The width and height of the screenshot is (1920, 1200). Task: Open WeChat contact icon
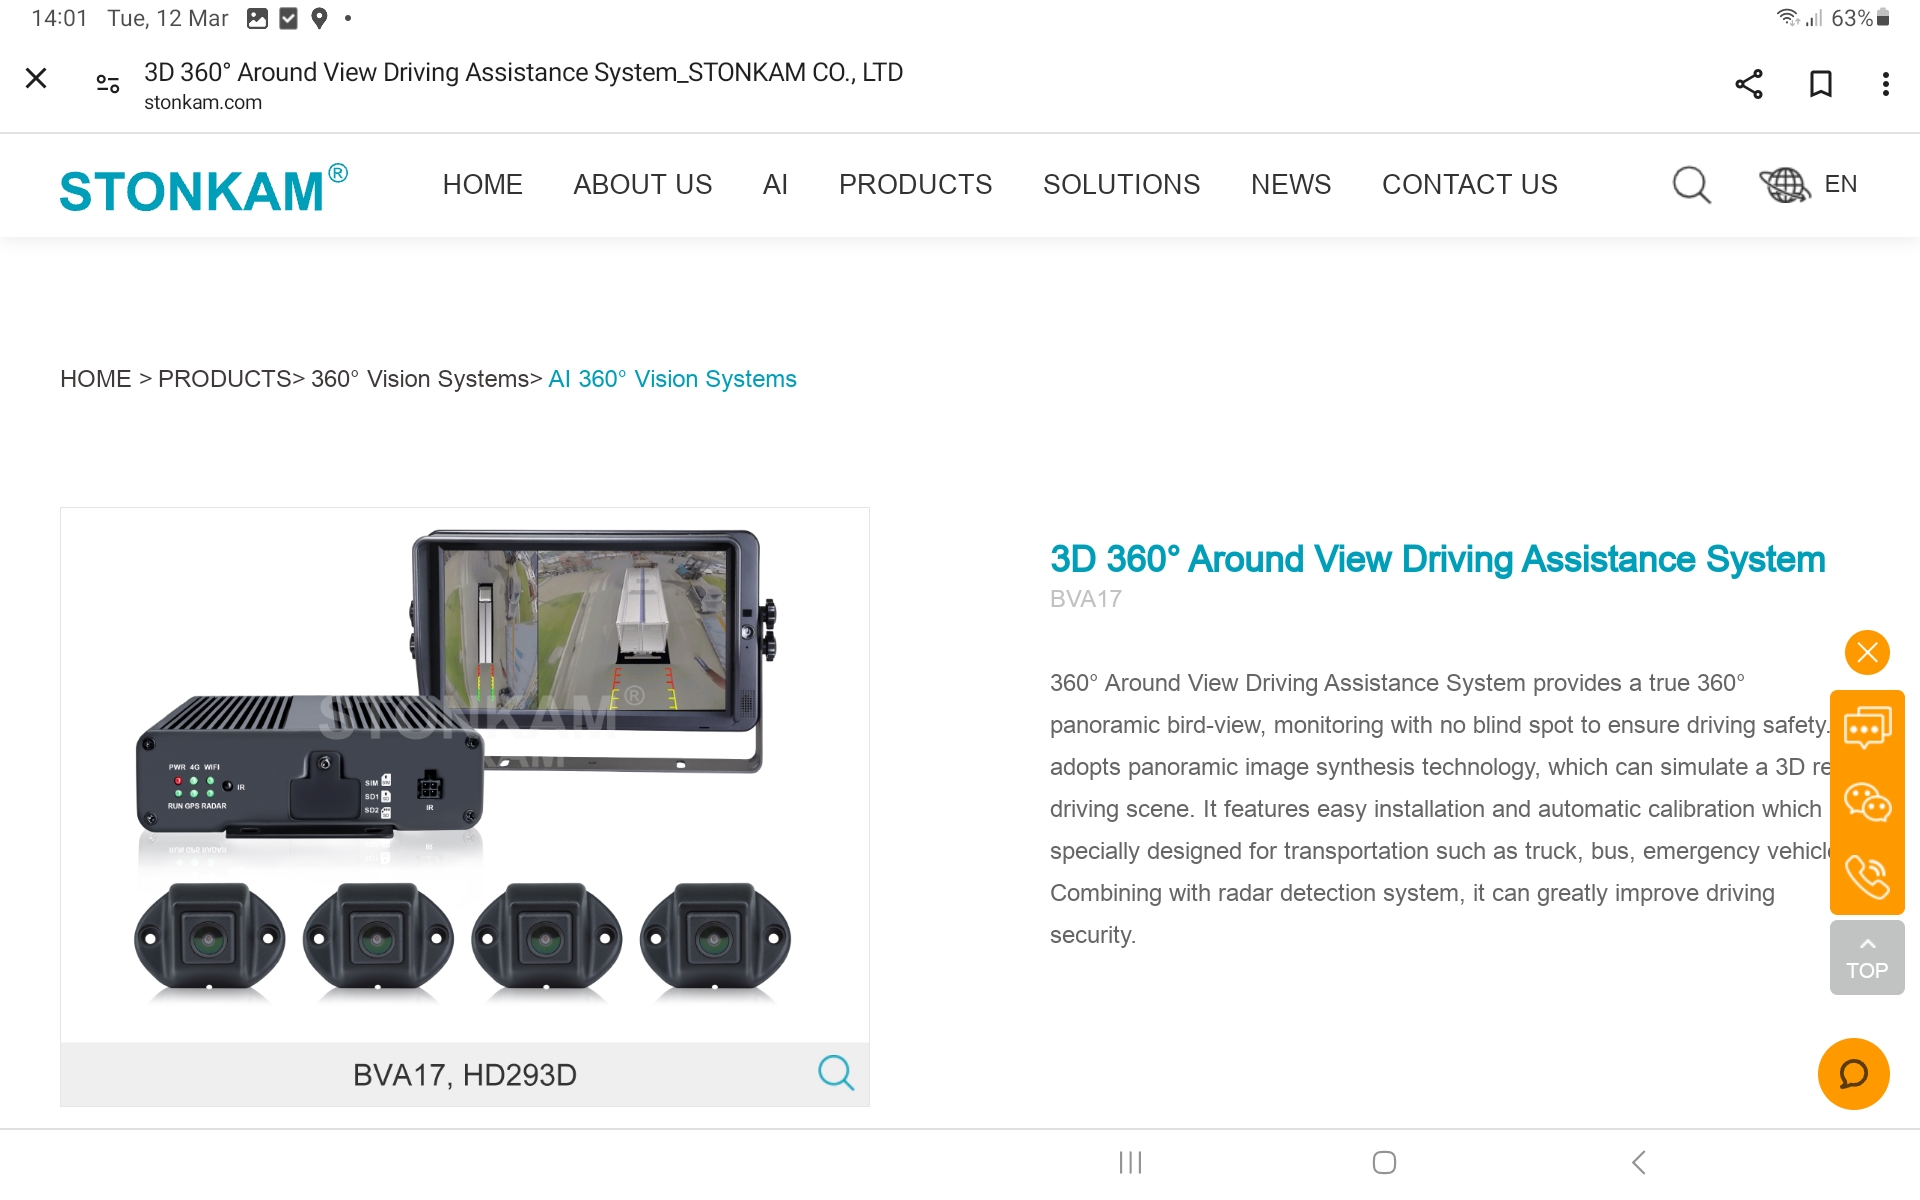[x=1867, y=803]
